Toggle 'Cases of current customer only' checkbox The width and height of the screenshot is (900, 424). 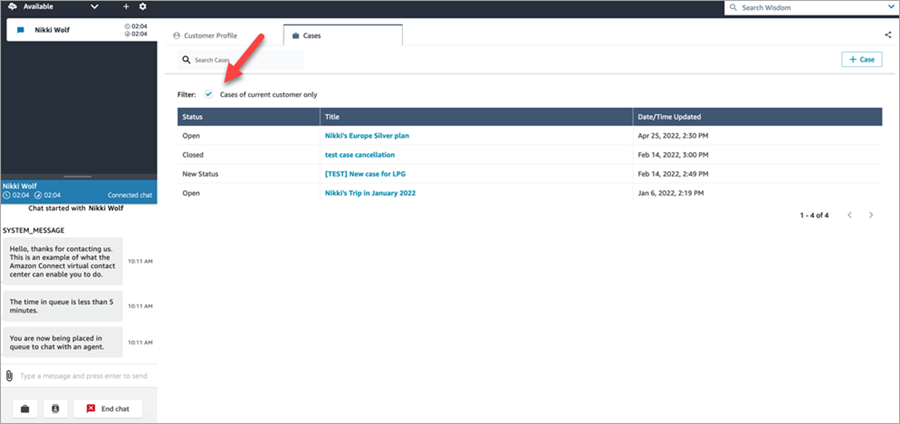pyautogui.click(x=209, y=94)
